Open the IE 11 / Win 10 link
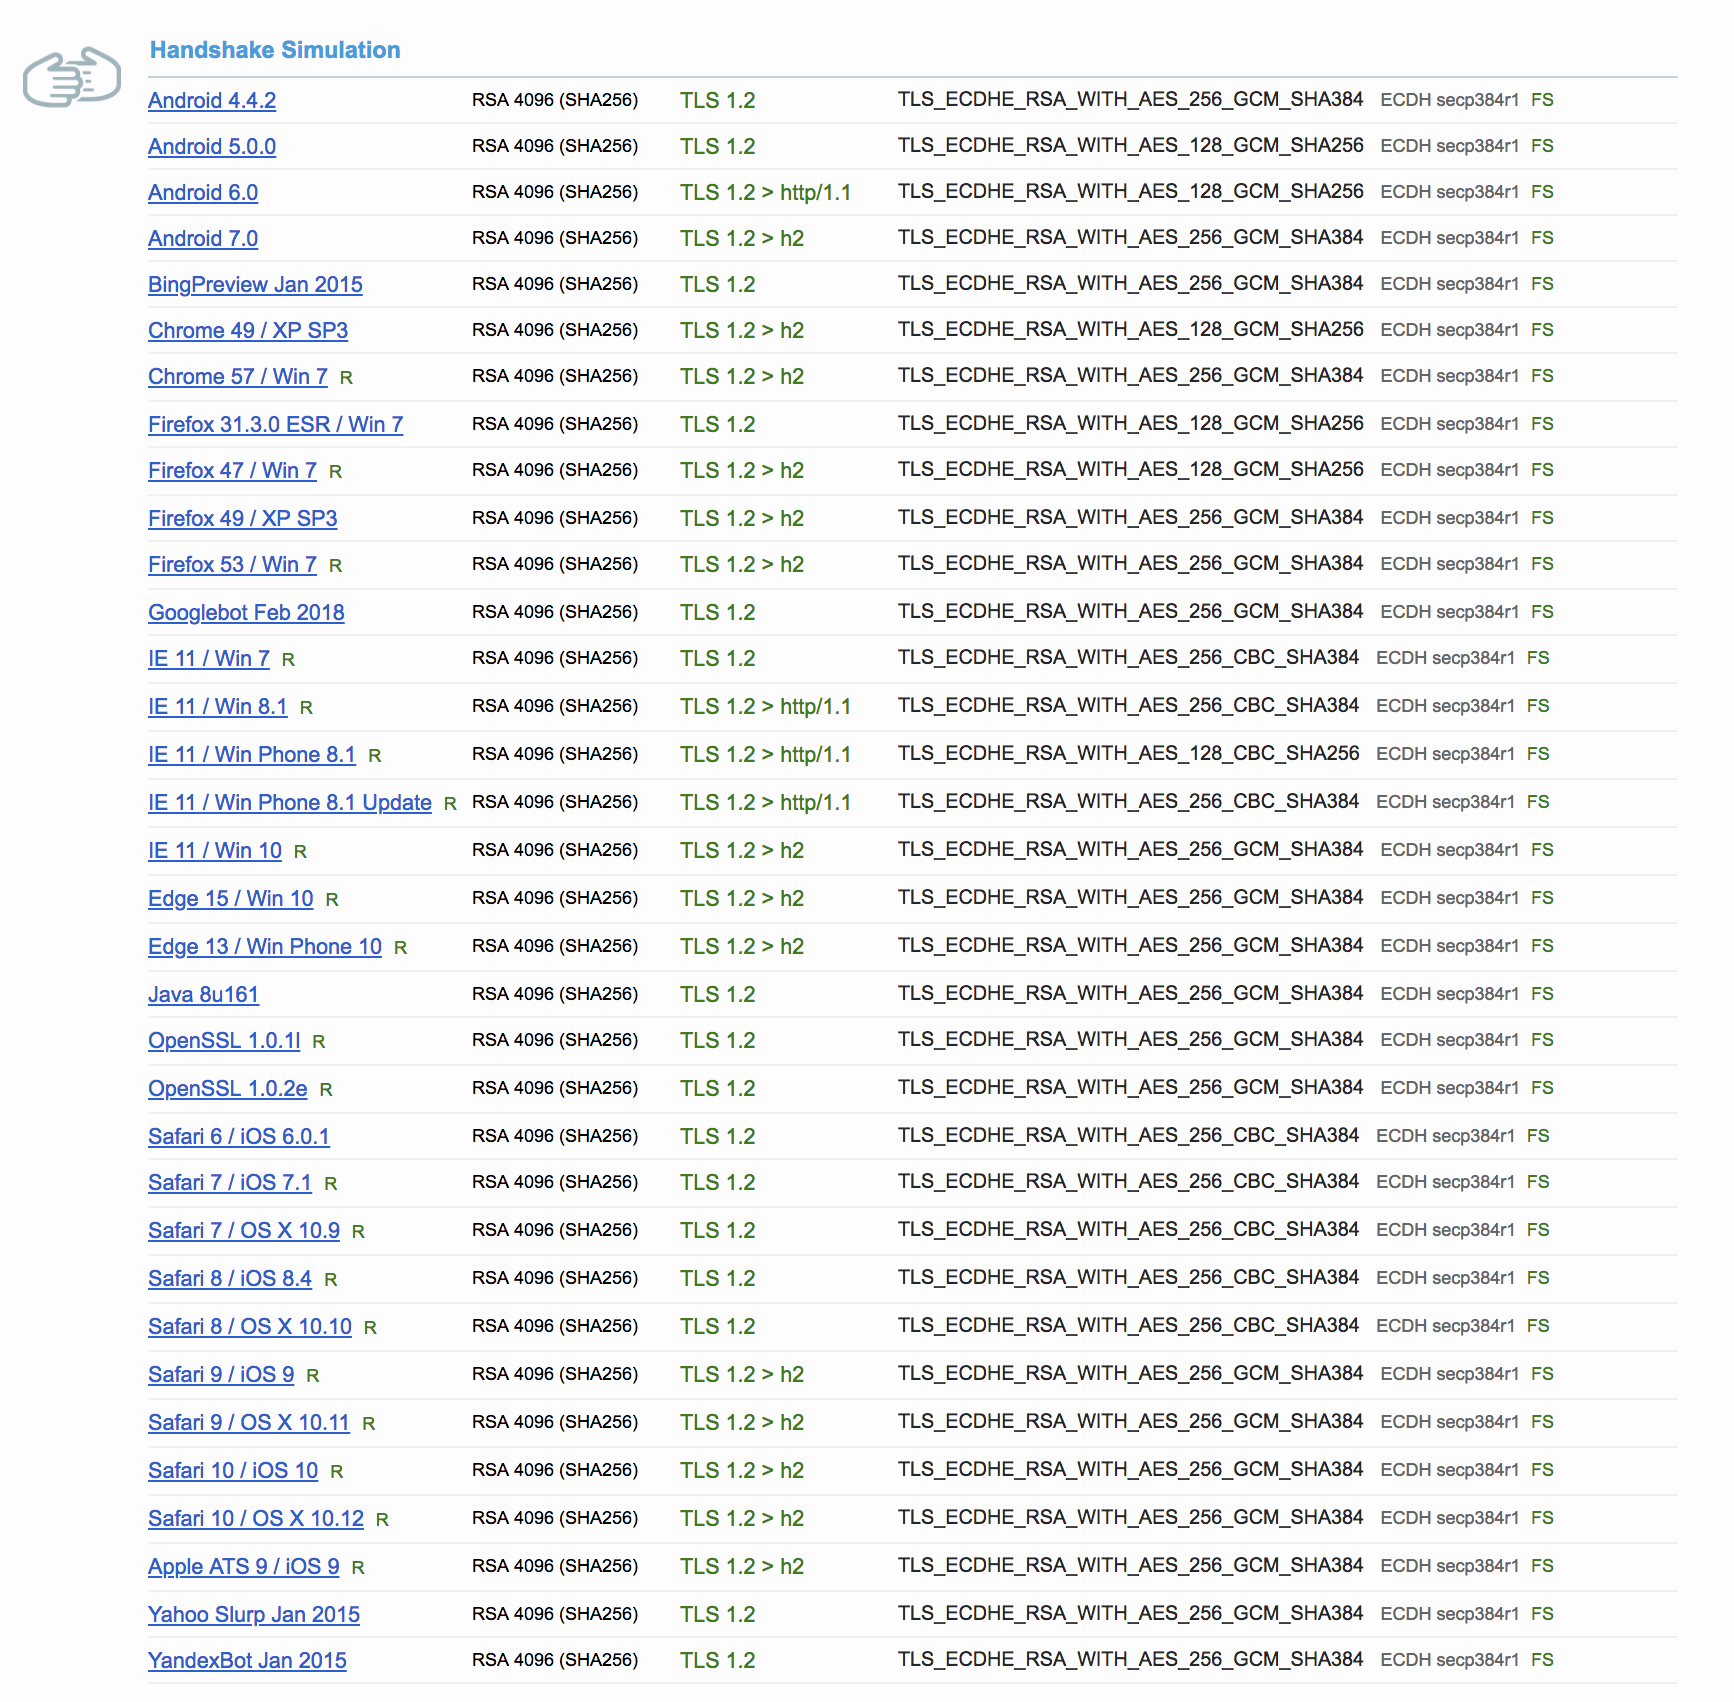Image resolution: width=1734 pixels, height=1702 pixels. pos(215,850)
